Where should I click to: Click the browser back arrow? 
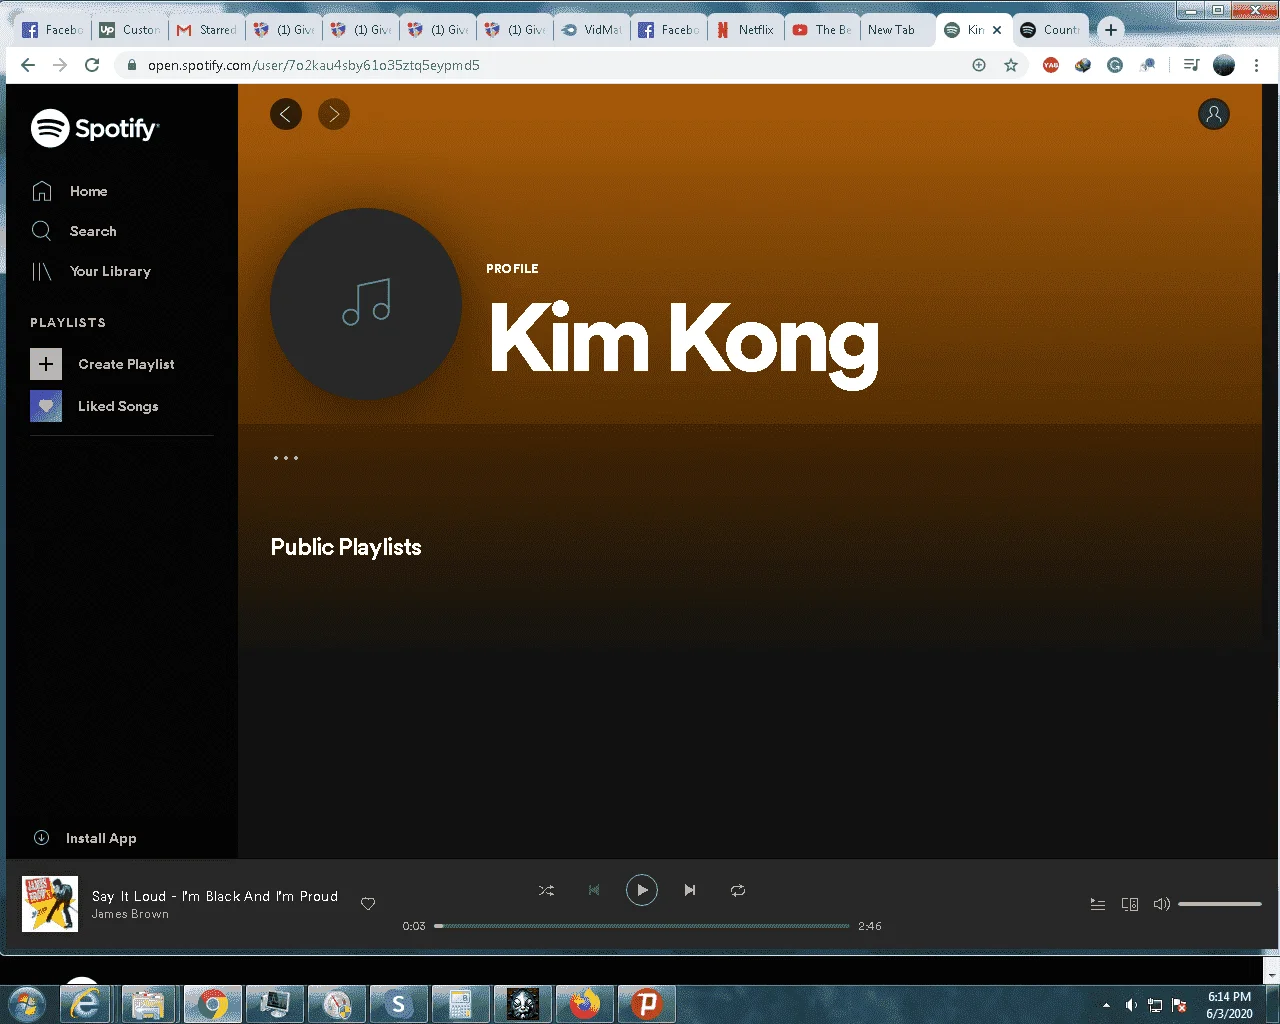[28, 65]
